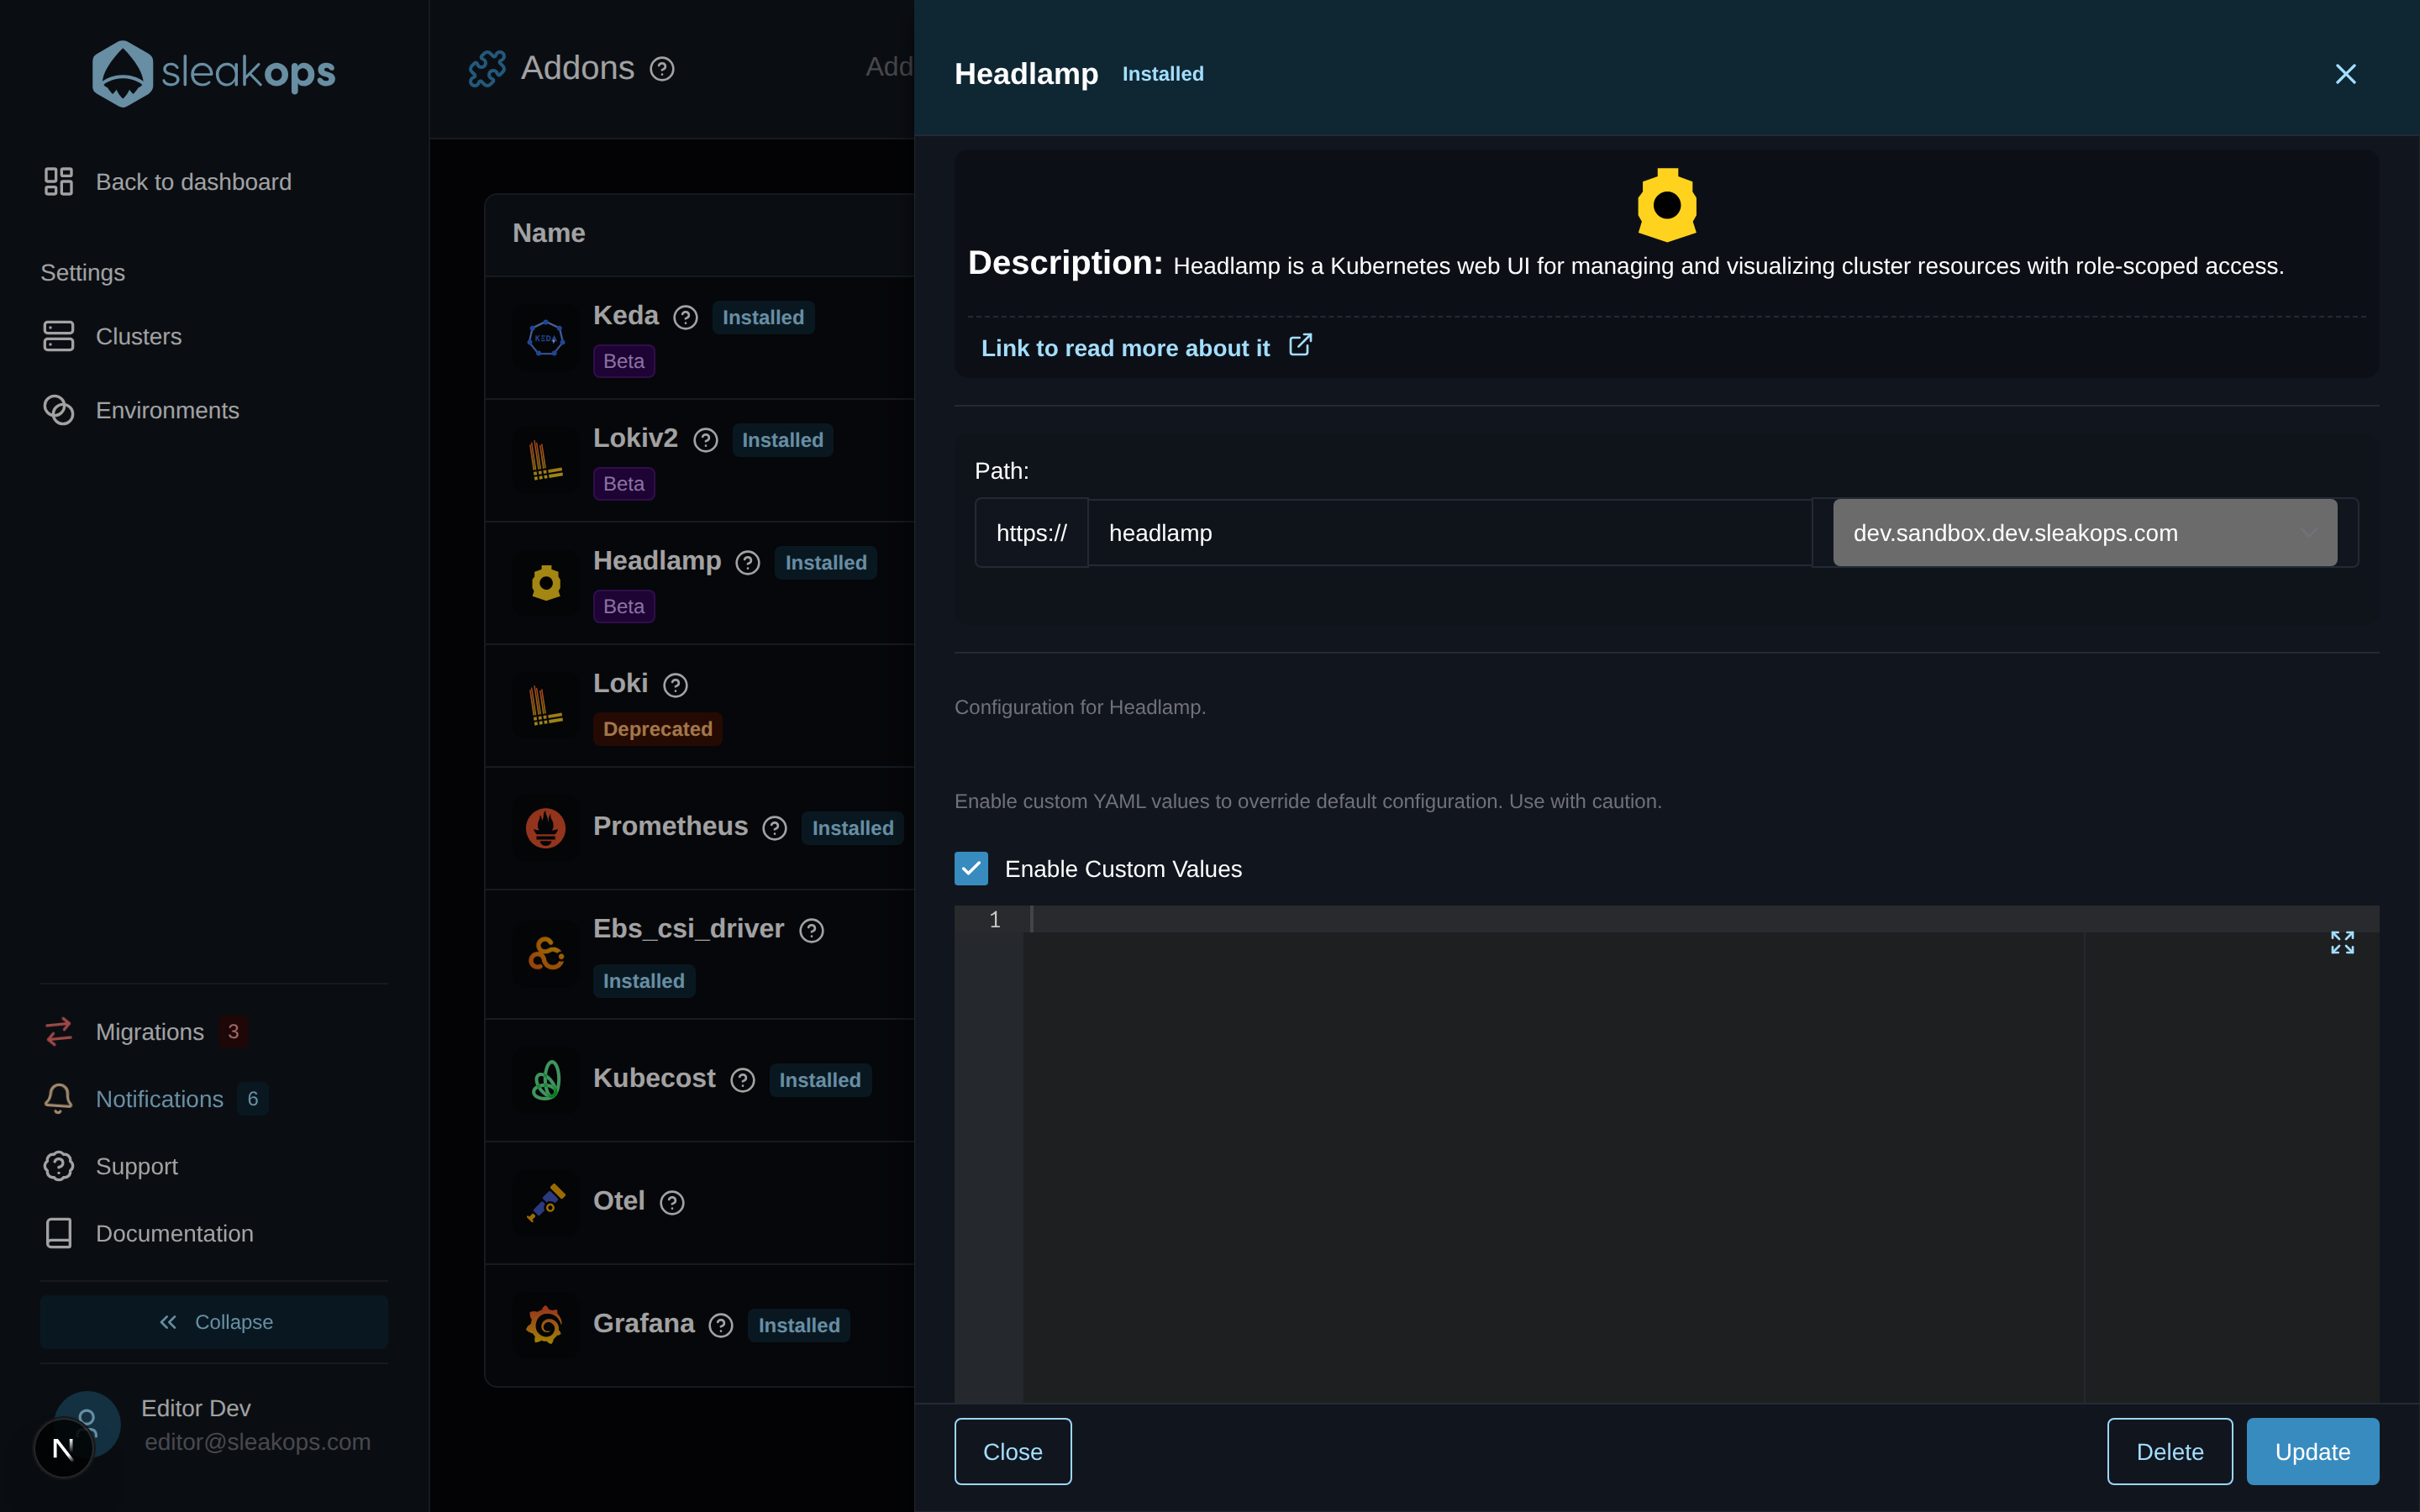This screenshot has height=1512, width=2420.
Task: Open the Clusters settings page
Action: 112,336
